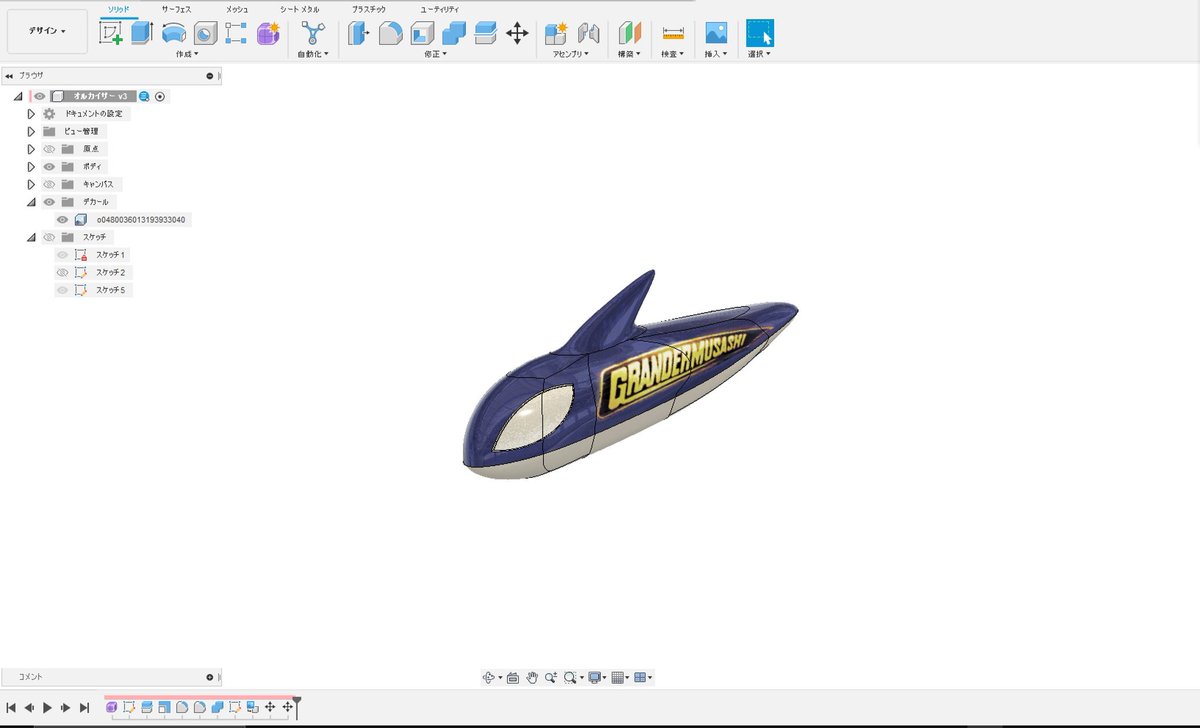This screenshot has height=728, width=1200.
Task: Jump to the timeline beginning
Action: (10, 707)
